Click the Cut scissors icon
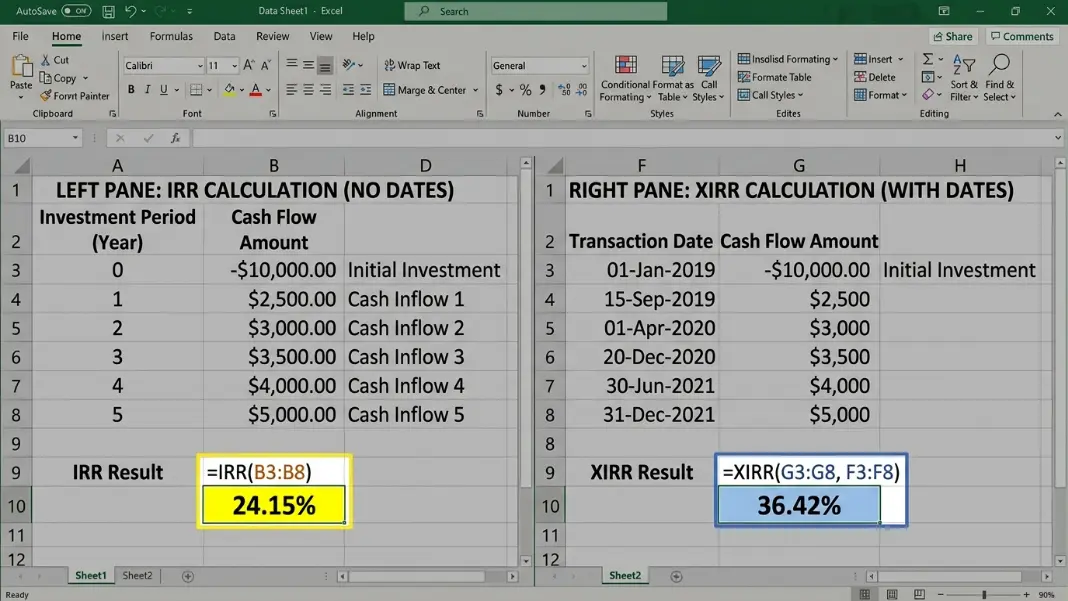The image size is (1068, 601). pyautogui.click(x=46, y=60)
